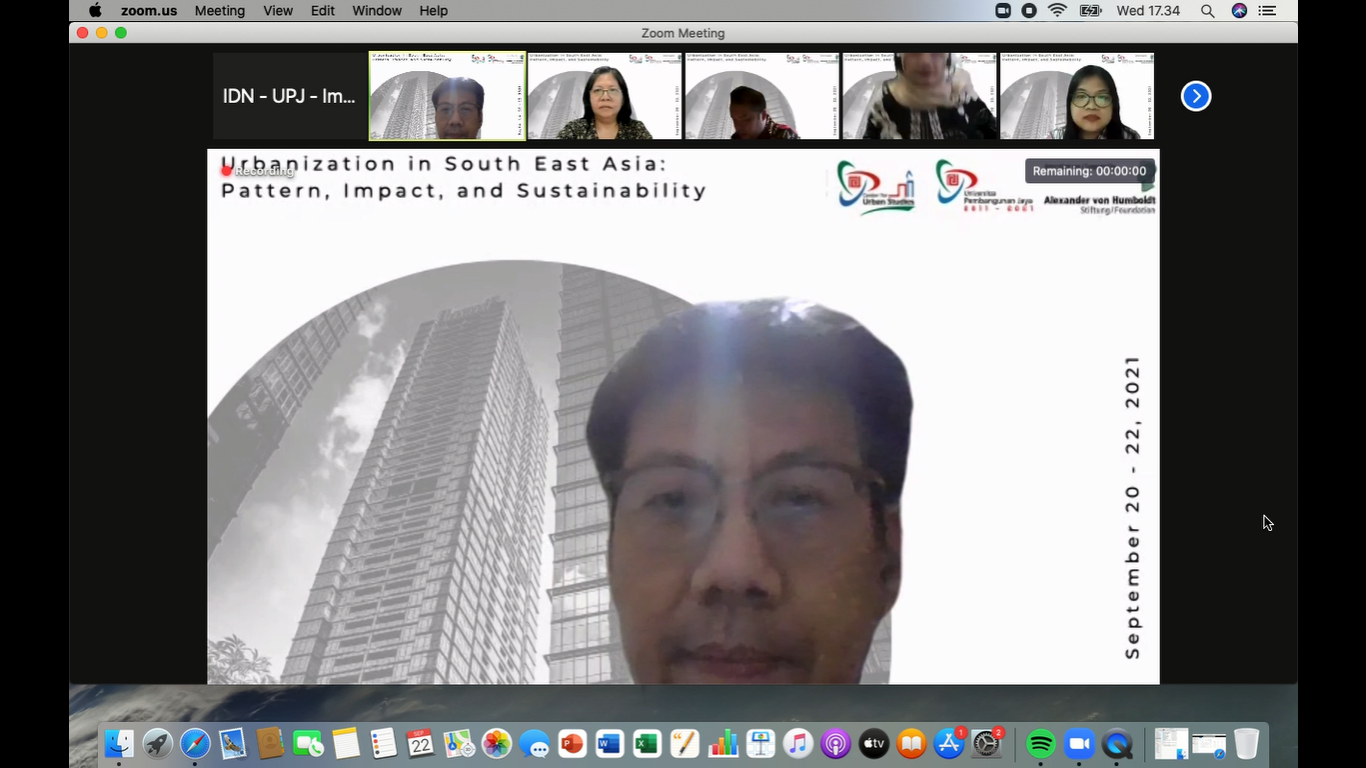Screen dimensions: 1366x768
Task: Open the Wi-Fi status menu
Action: tap(1057, 10)
